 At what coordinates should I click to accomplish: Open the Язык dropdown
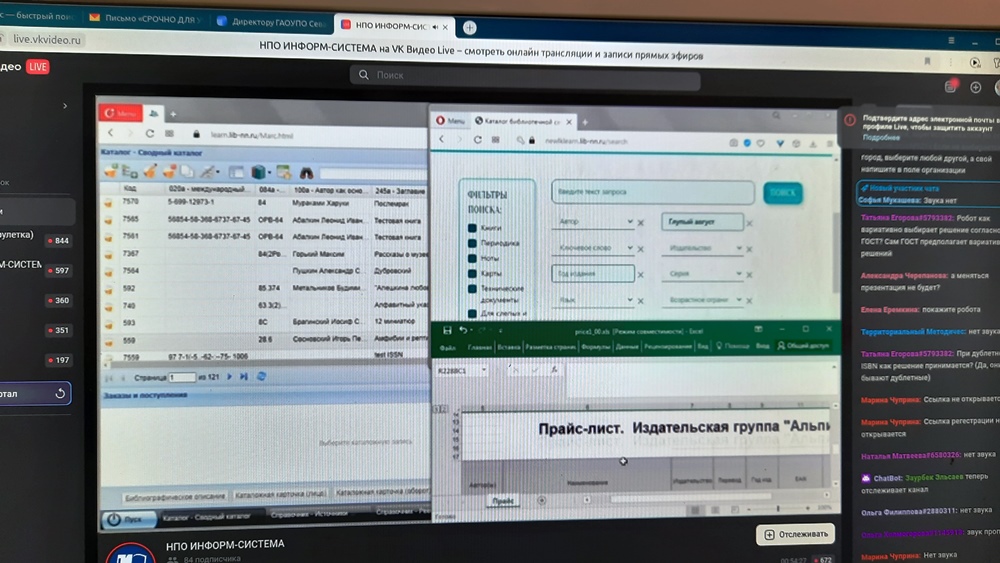629,300
